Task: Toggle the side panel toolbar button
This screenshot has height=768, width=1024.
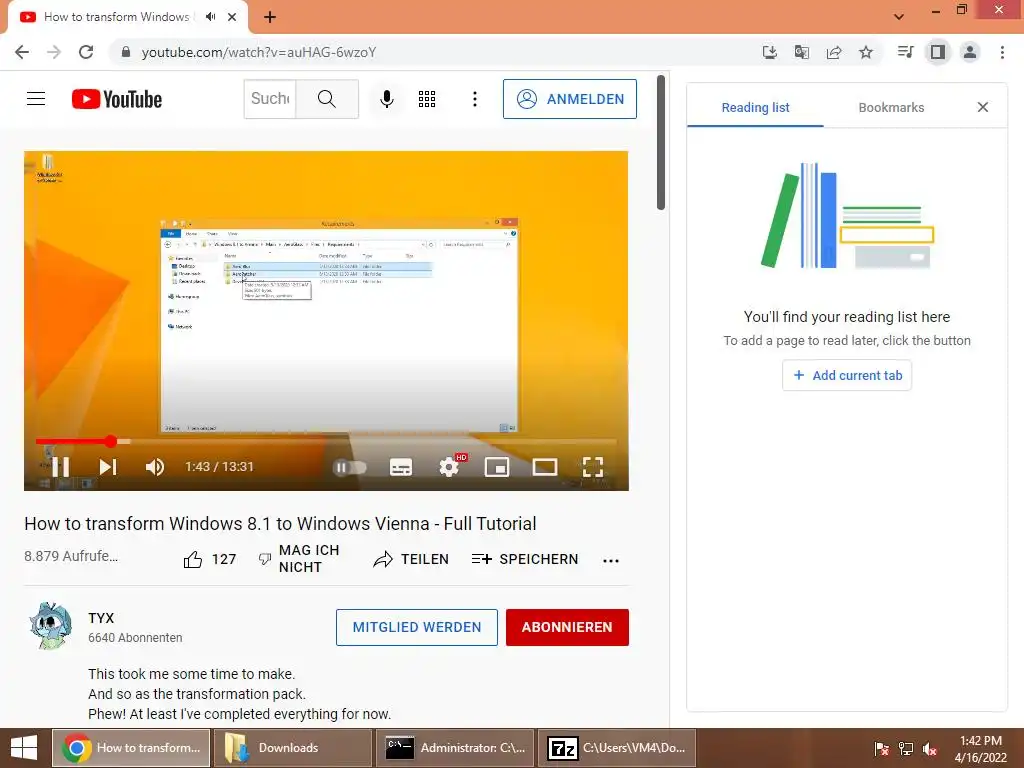Action: pyautogui.click(x=938, y=52)
